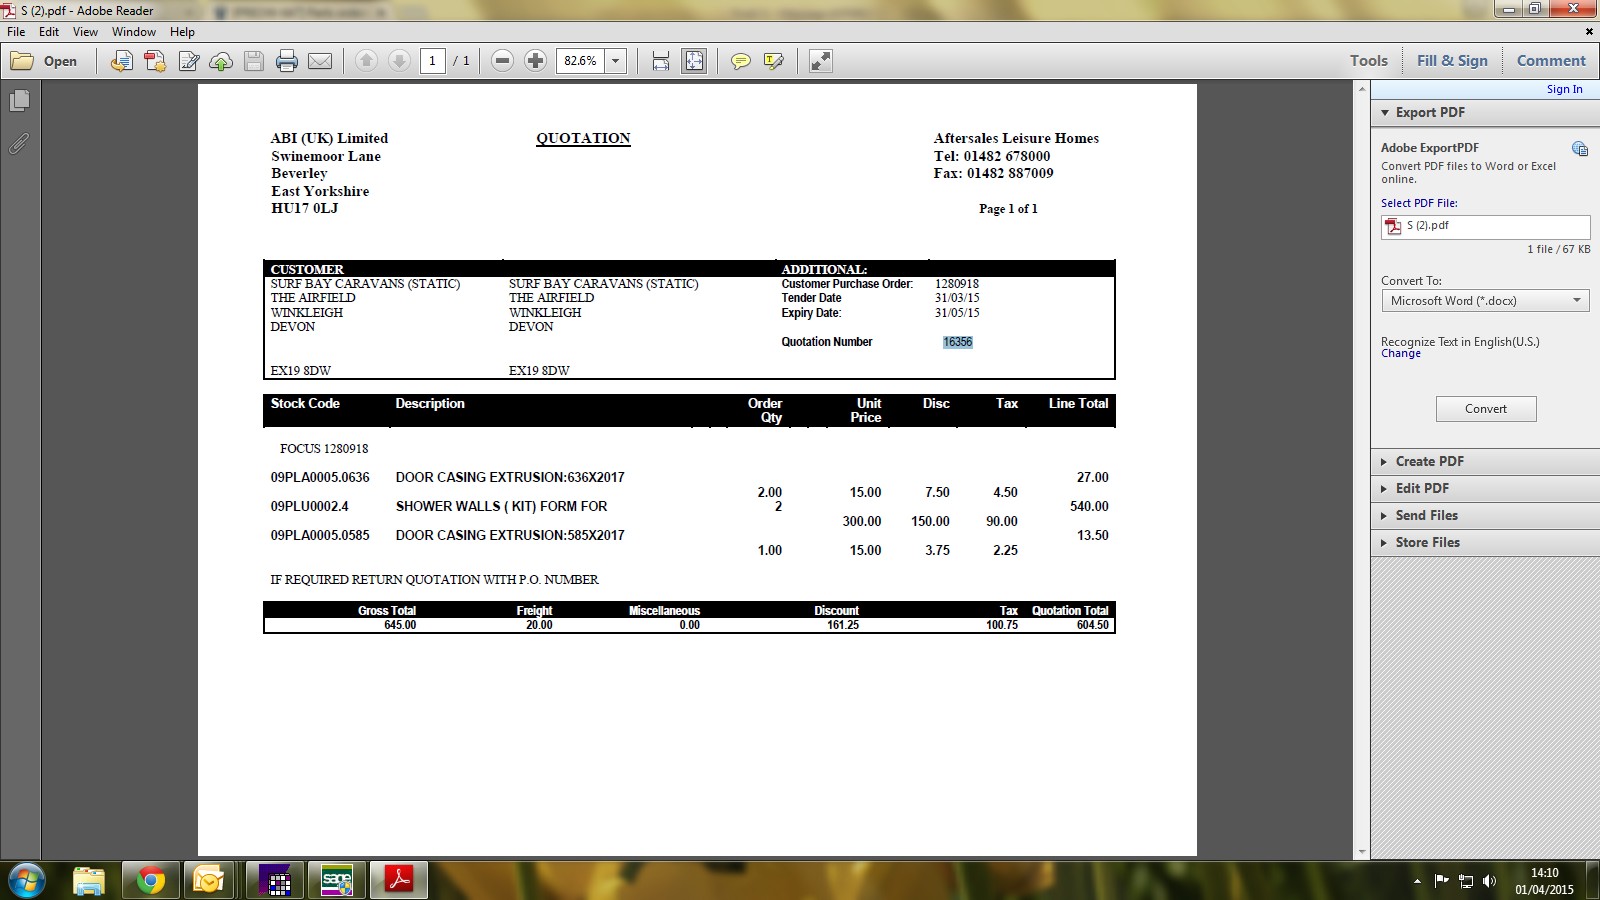Image resolution: width=1600 pixels, height=900 pixels.
Task: Click the quotation total value 604.50
Action: coord(1092,625)
